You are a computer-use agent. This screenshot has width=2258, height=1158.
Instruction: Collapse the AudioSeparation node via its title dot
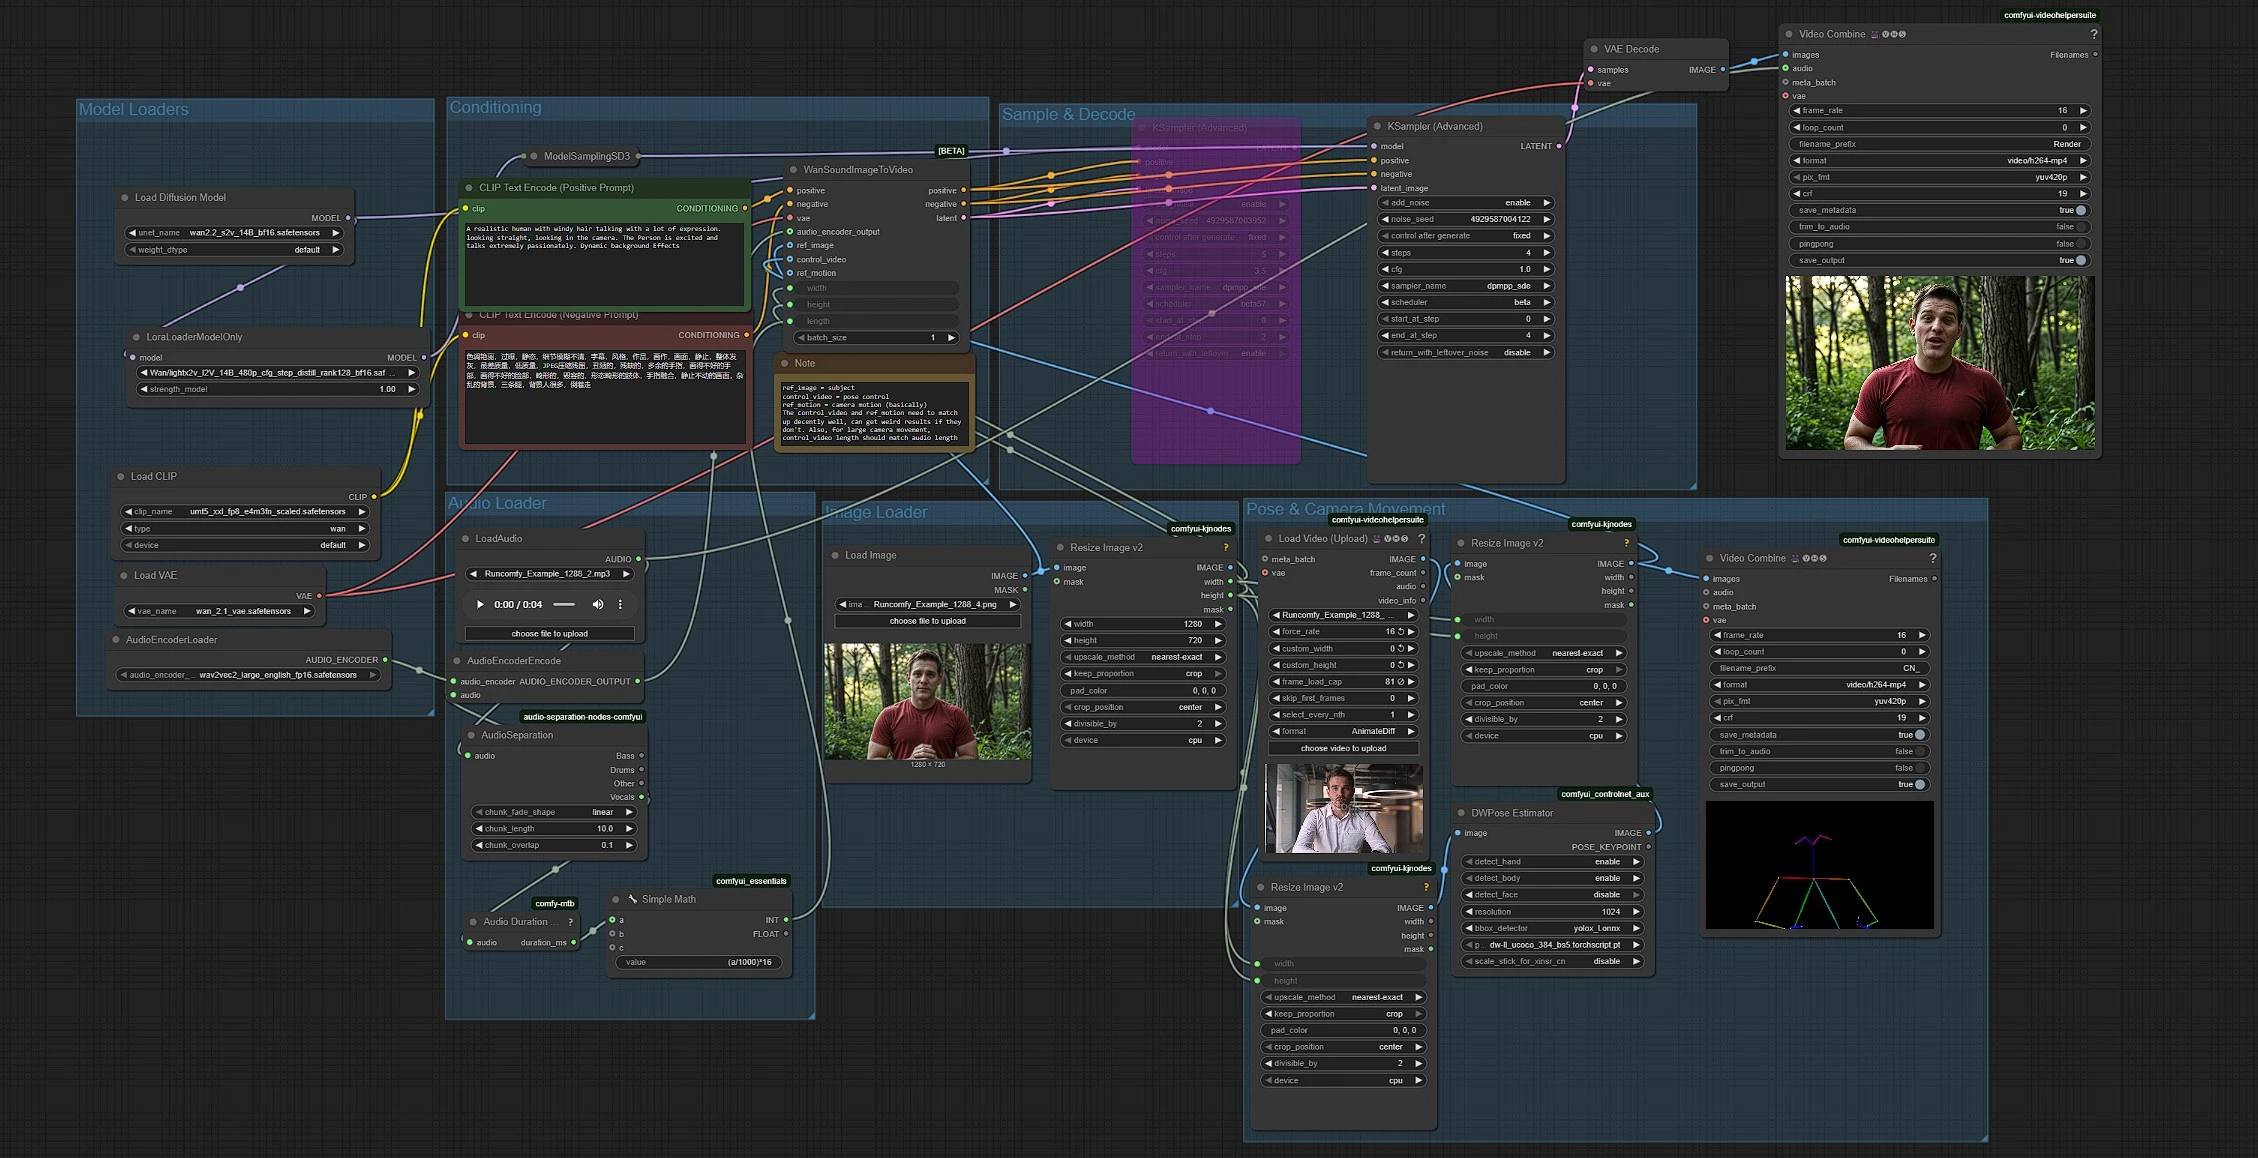(471, 735)
